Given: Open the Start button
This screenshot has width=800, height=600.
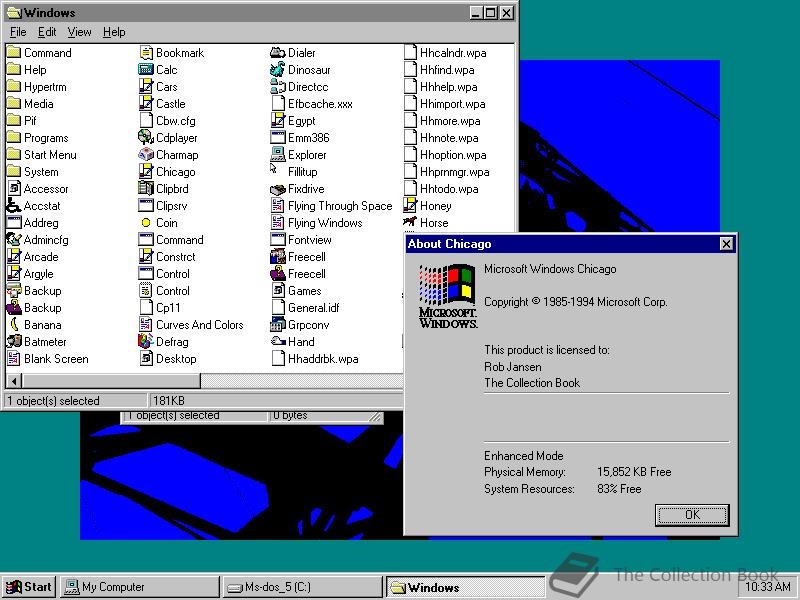Looking at the screenshot, I should tap(29, 587).
